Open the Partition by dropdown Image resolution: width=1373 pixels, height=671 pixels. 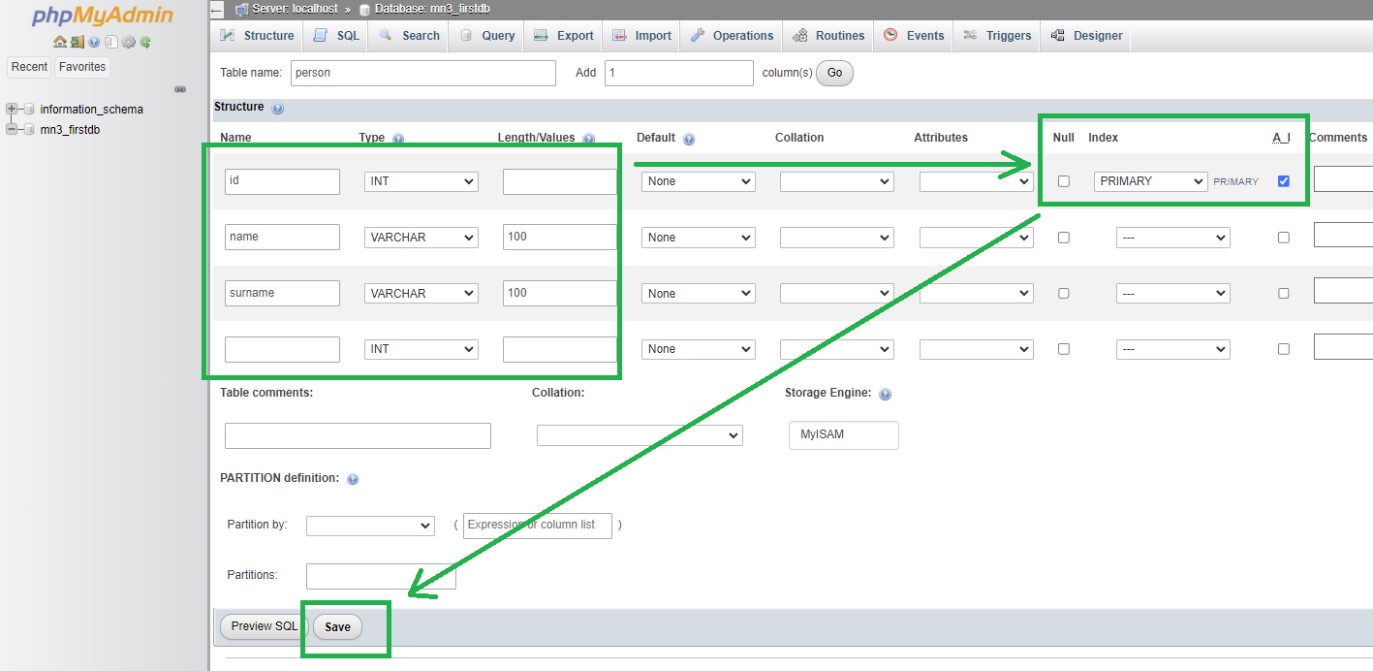tap(370, 524)
